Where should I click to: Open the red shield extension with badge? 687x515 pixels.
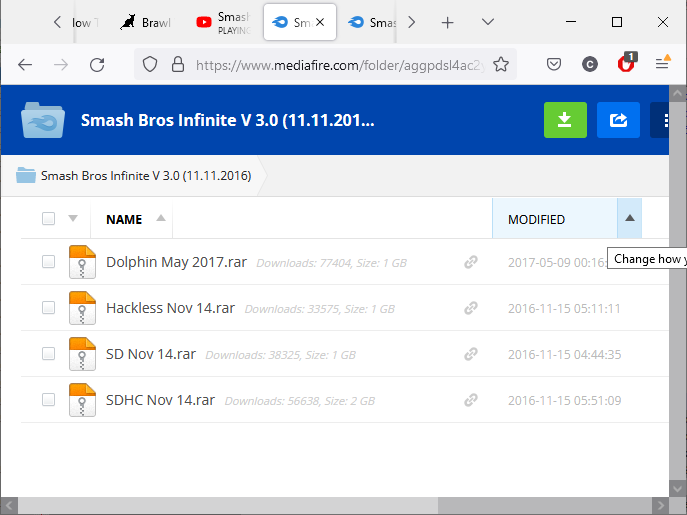[x=627, y=63]
